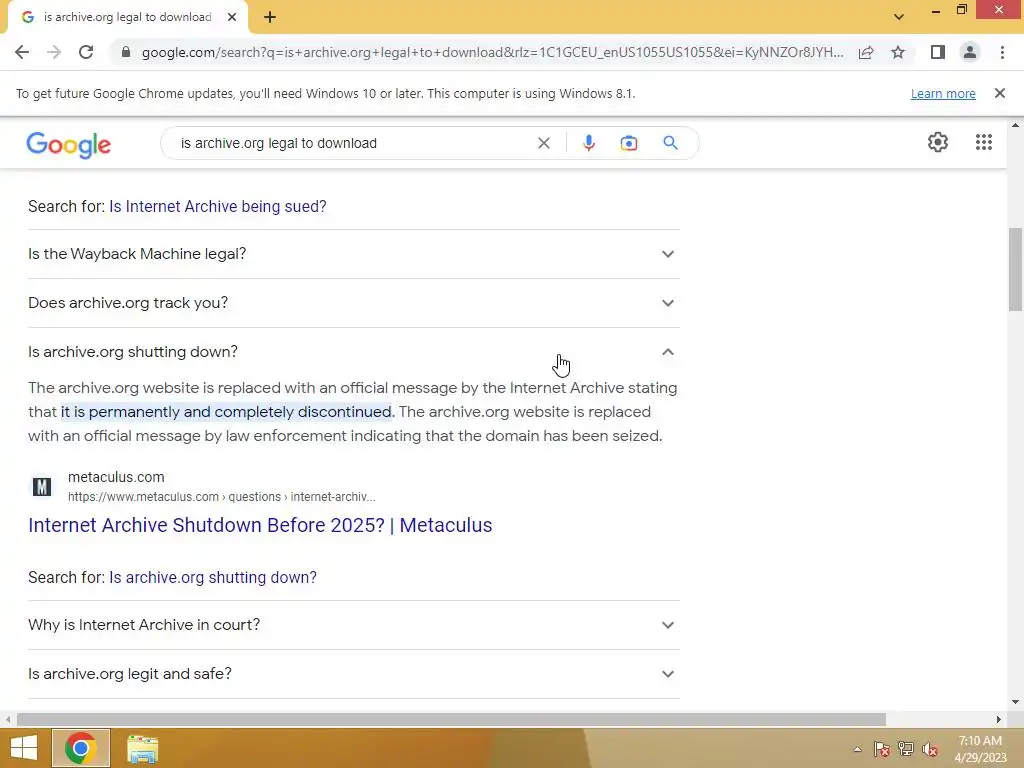Search by image with the camera icon
Image resolution: width=1024 pixels, height=768 pixels.
[628, 143]
